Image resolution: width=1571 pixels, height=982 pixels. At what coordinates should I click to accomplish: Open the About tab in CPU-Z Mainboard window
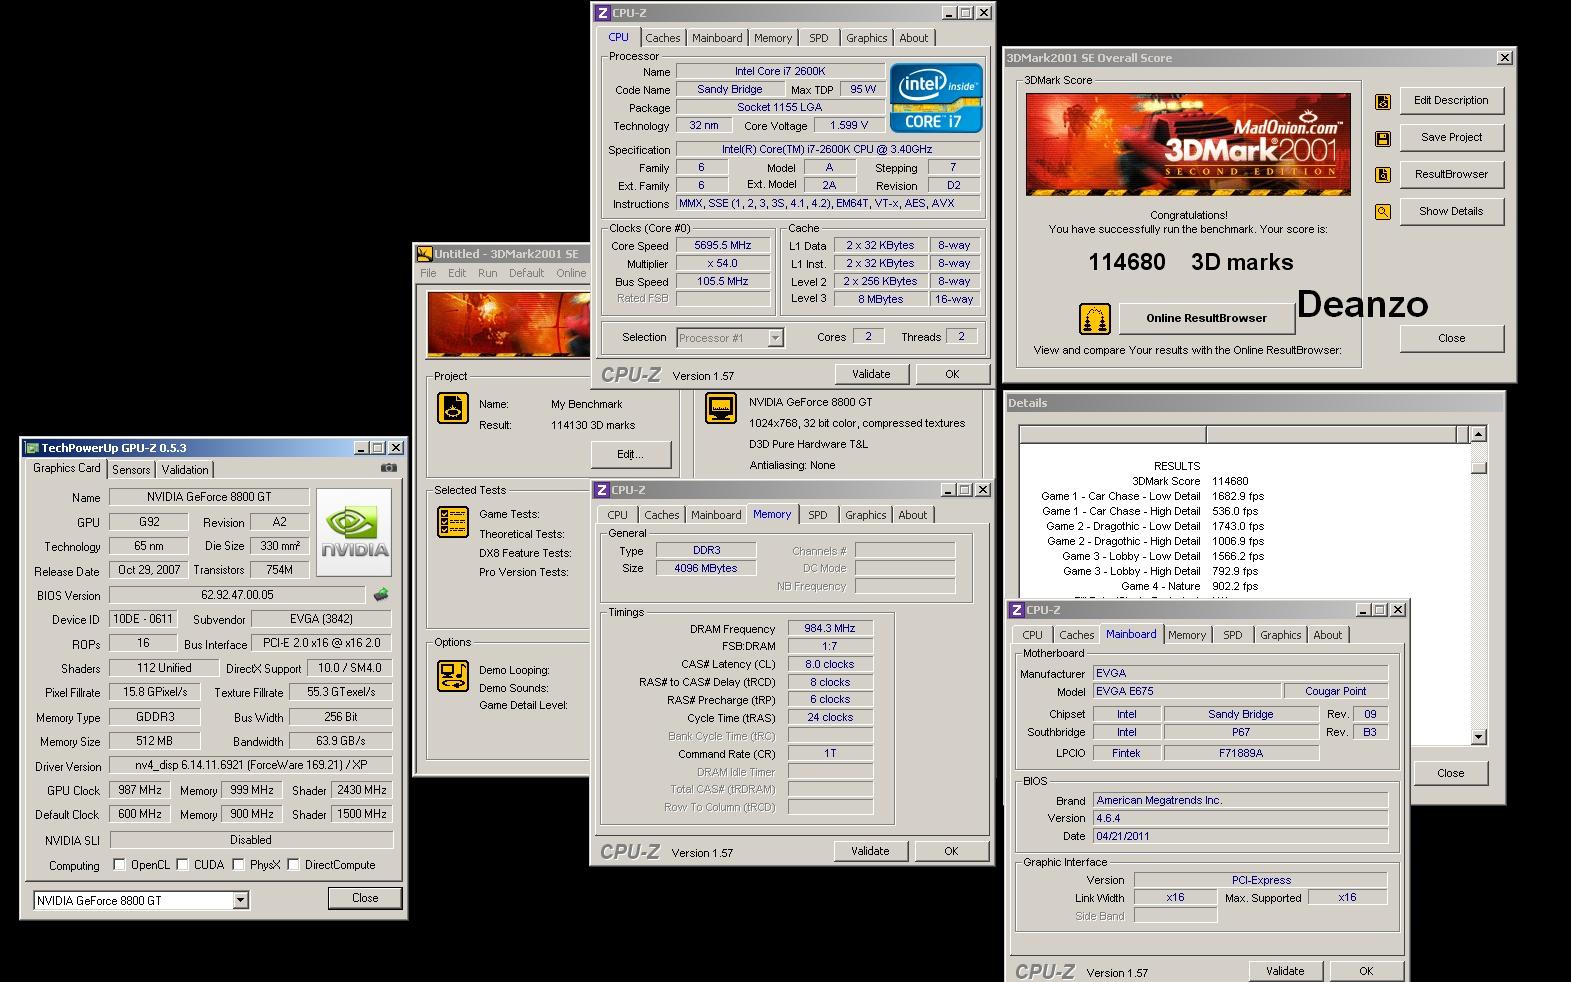coord(1328,635)
